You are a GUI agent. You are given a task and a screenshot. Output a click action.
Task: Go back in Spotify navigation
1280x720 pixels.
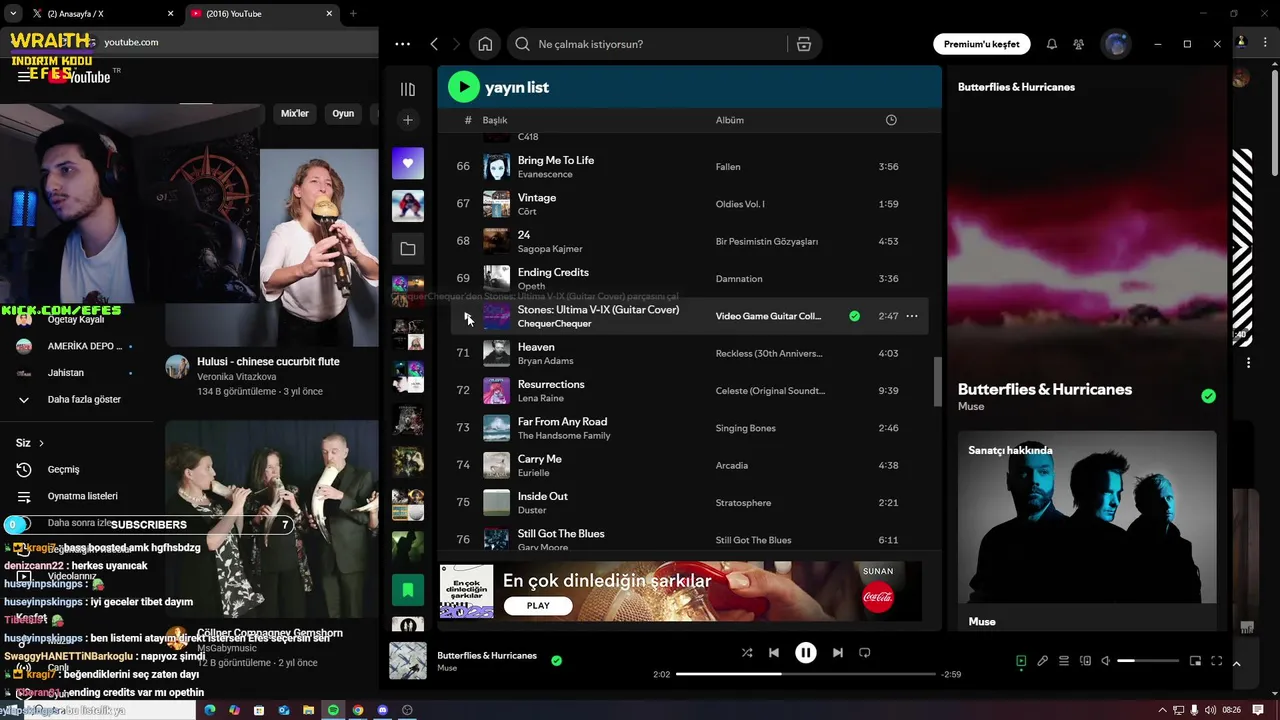(x=434, y=44)
